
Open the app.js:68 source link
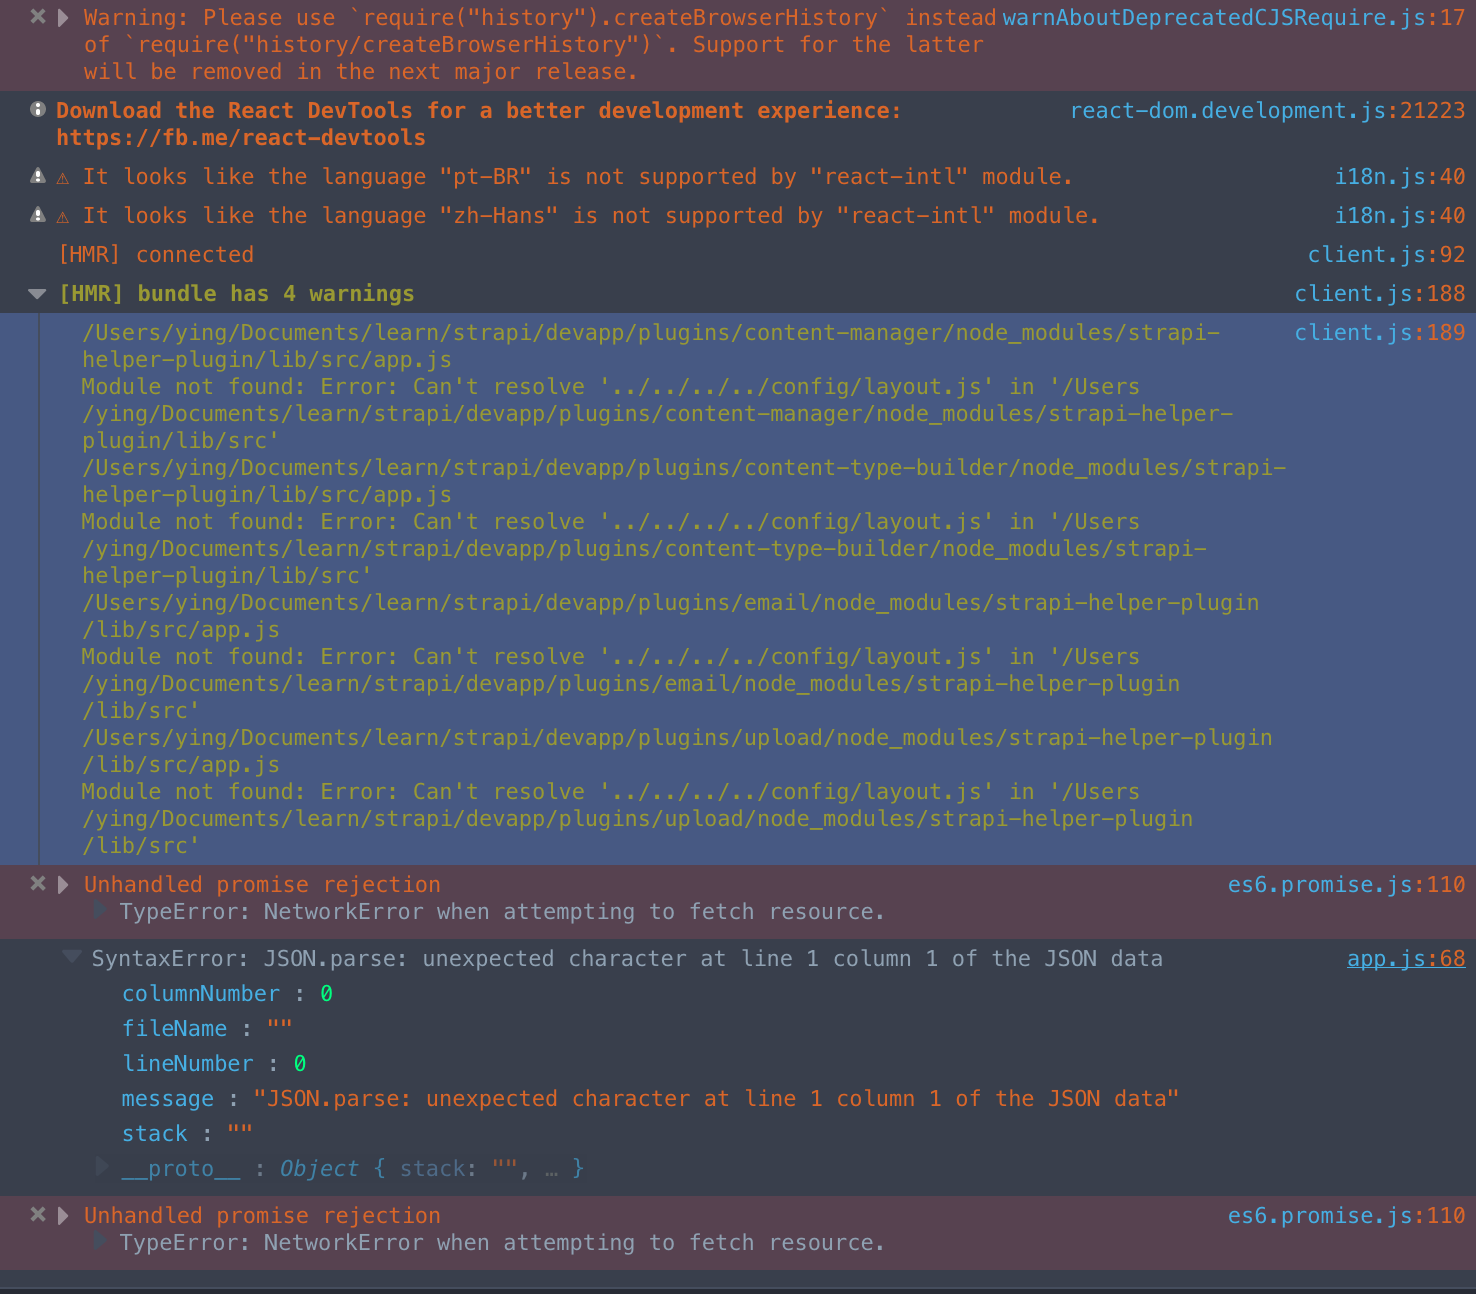coord(1406,959)
